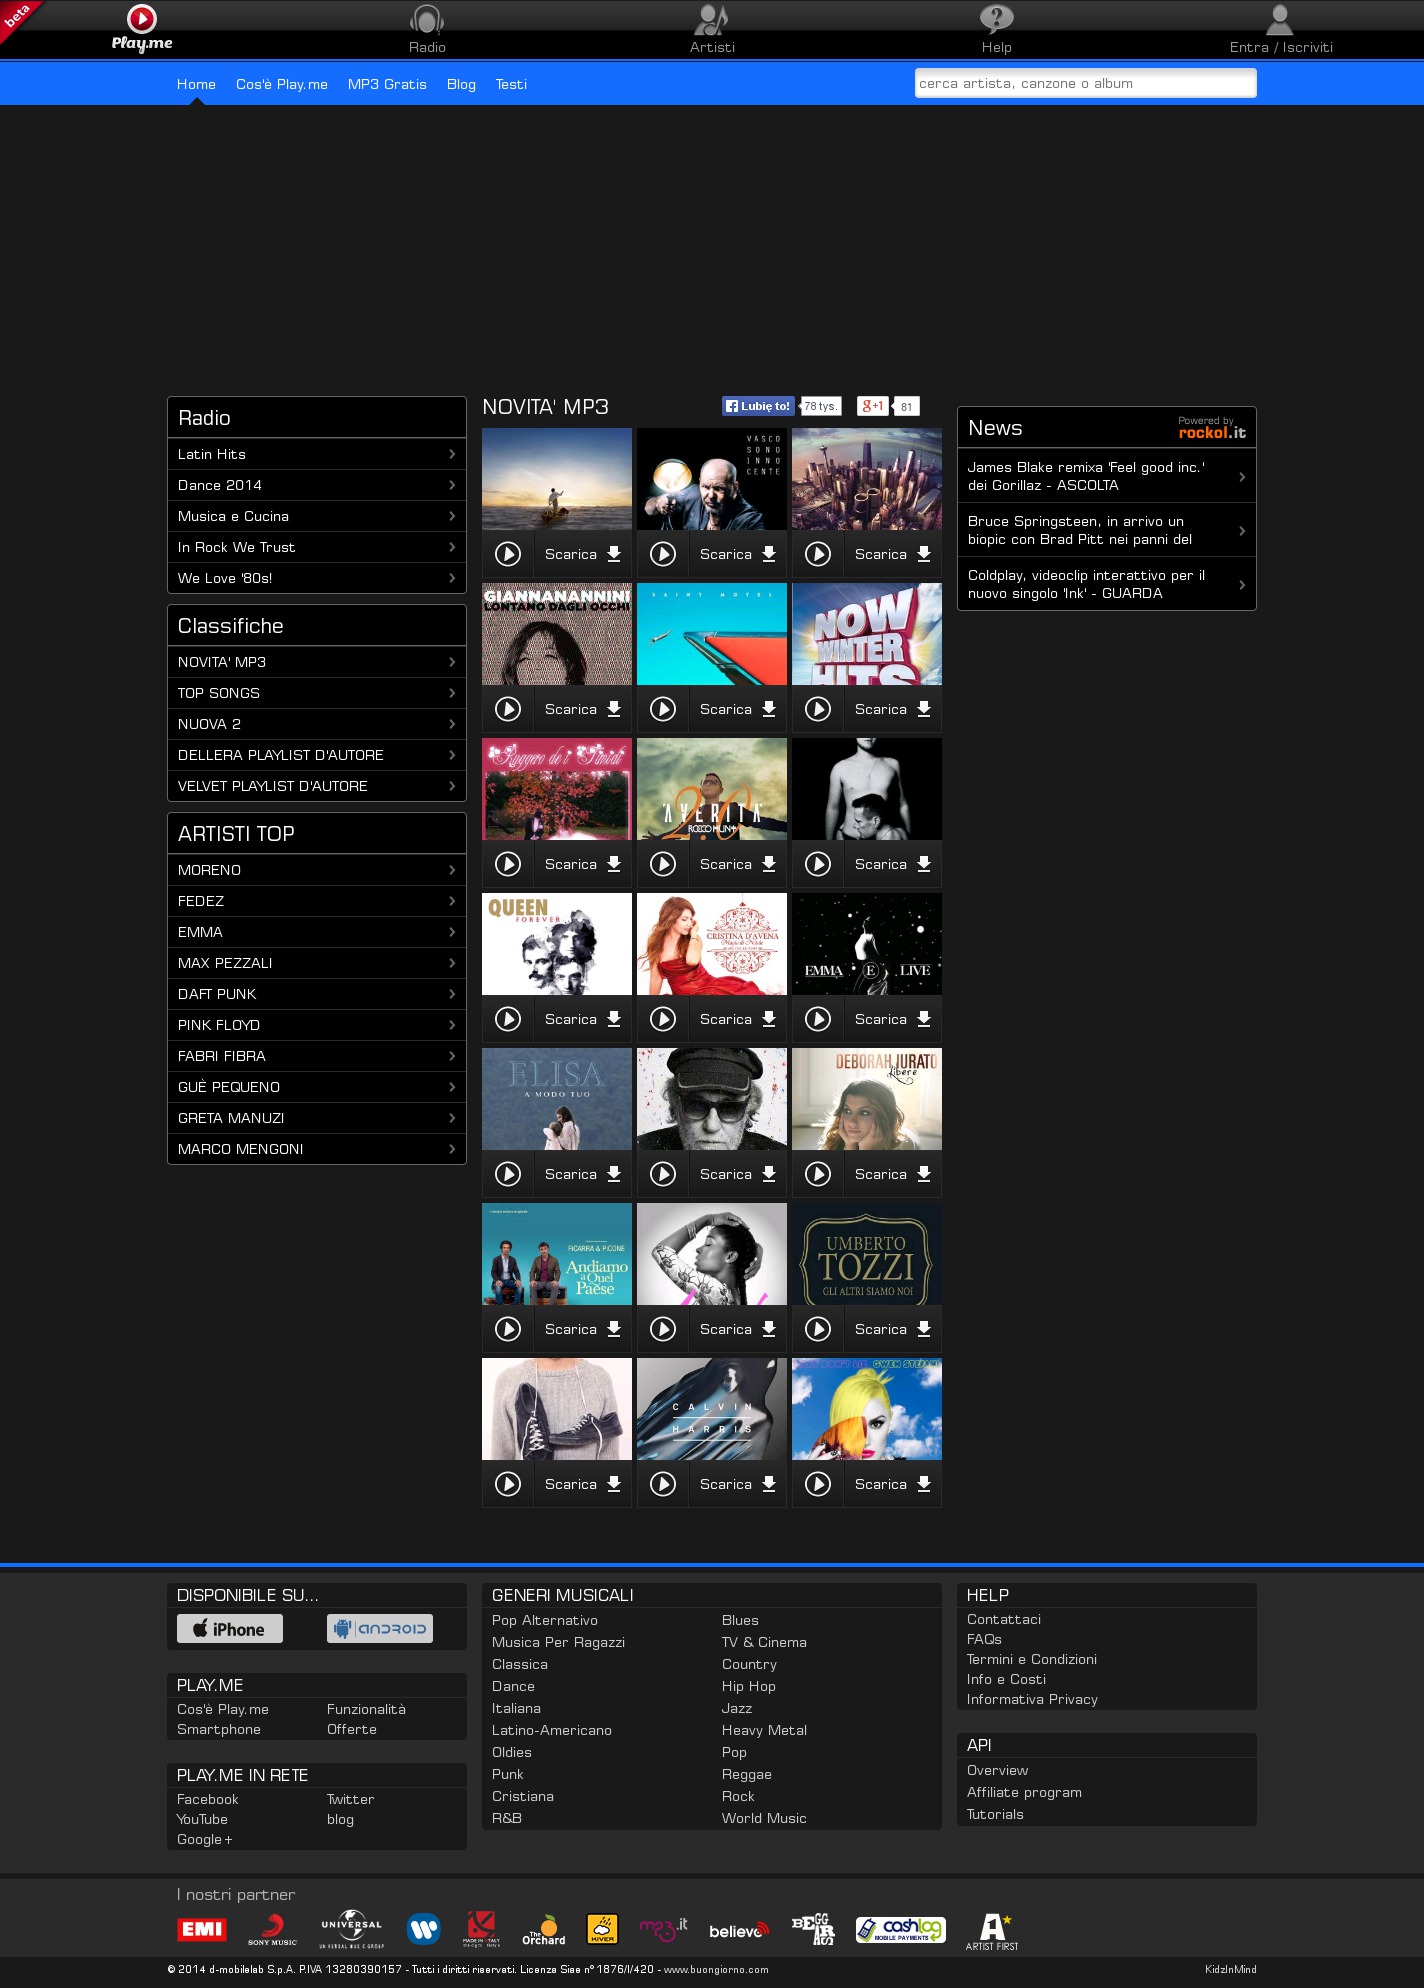Viewport: 1424px width, 1988px height.
Task: Click the Google +1 button
Action: [x=873, y=406]
